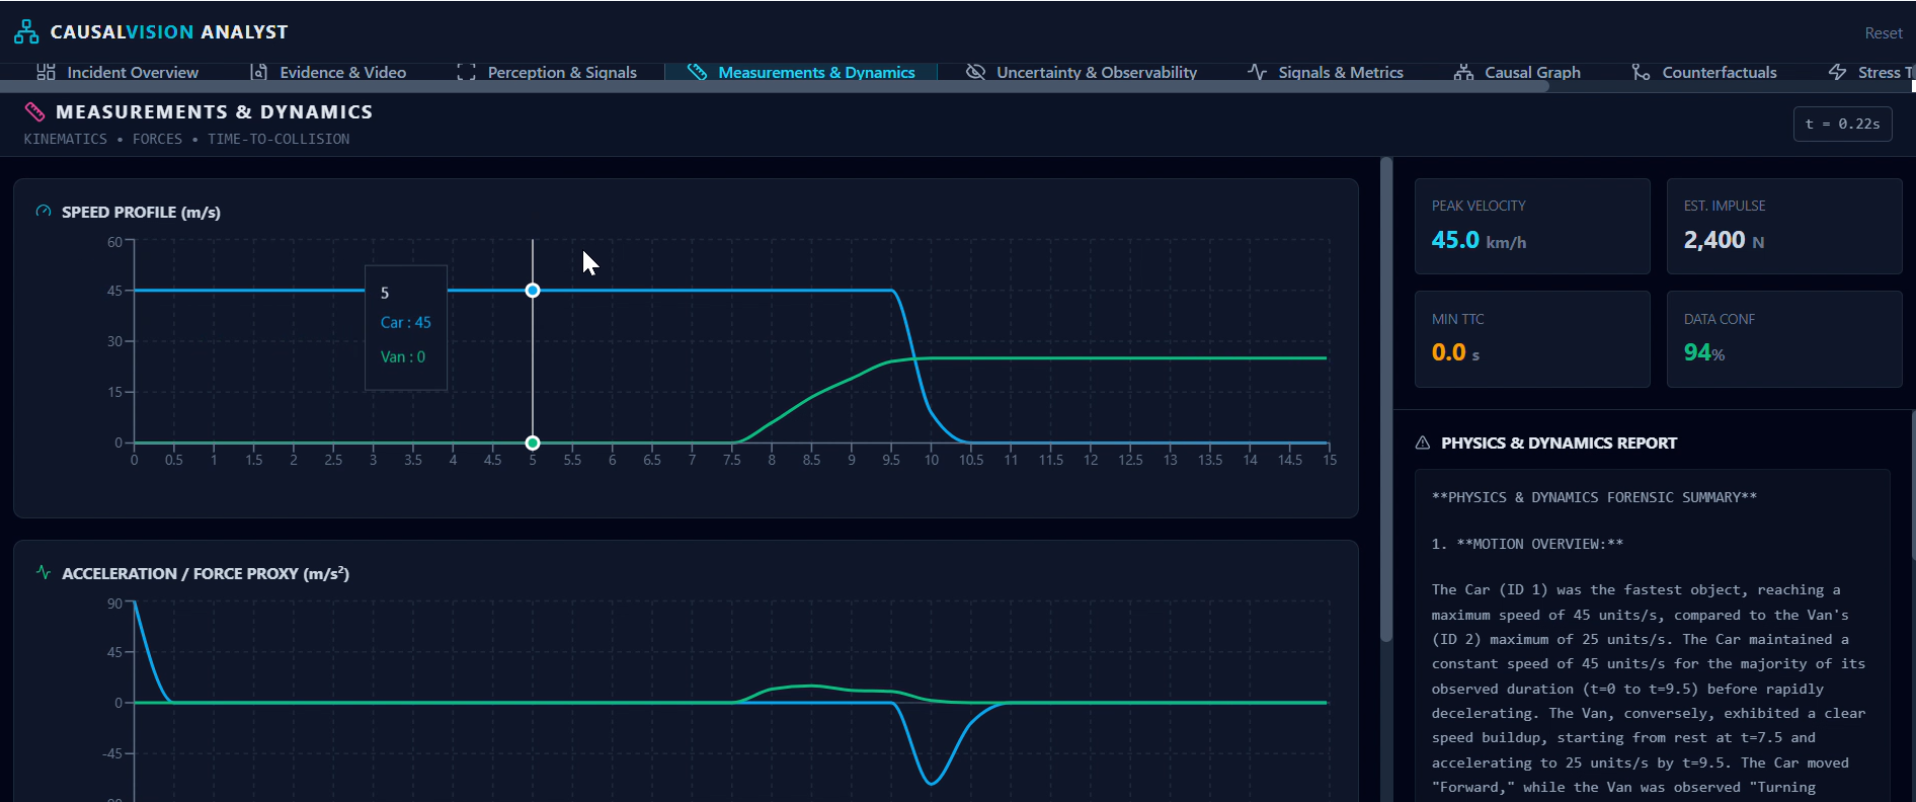Click the speedometer icon next to Speed Profile
Viewport: 1916px width, 802px height.
(43, 211)
